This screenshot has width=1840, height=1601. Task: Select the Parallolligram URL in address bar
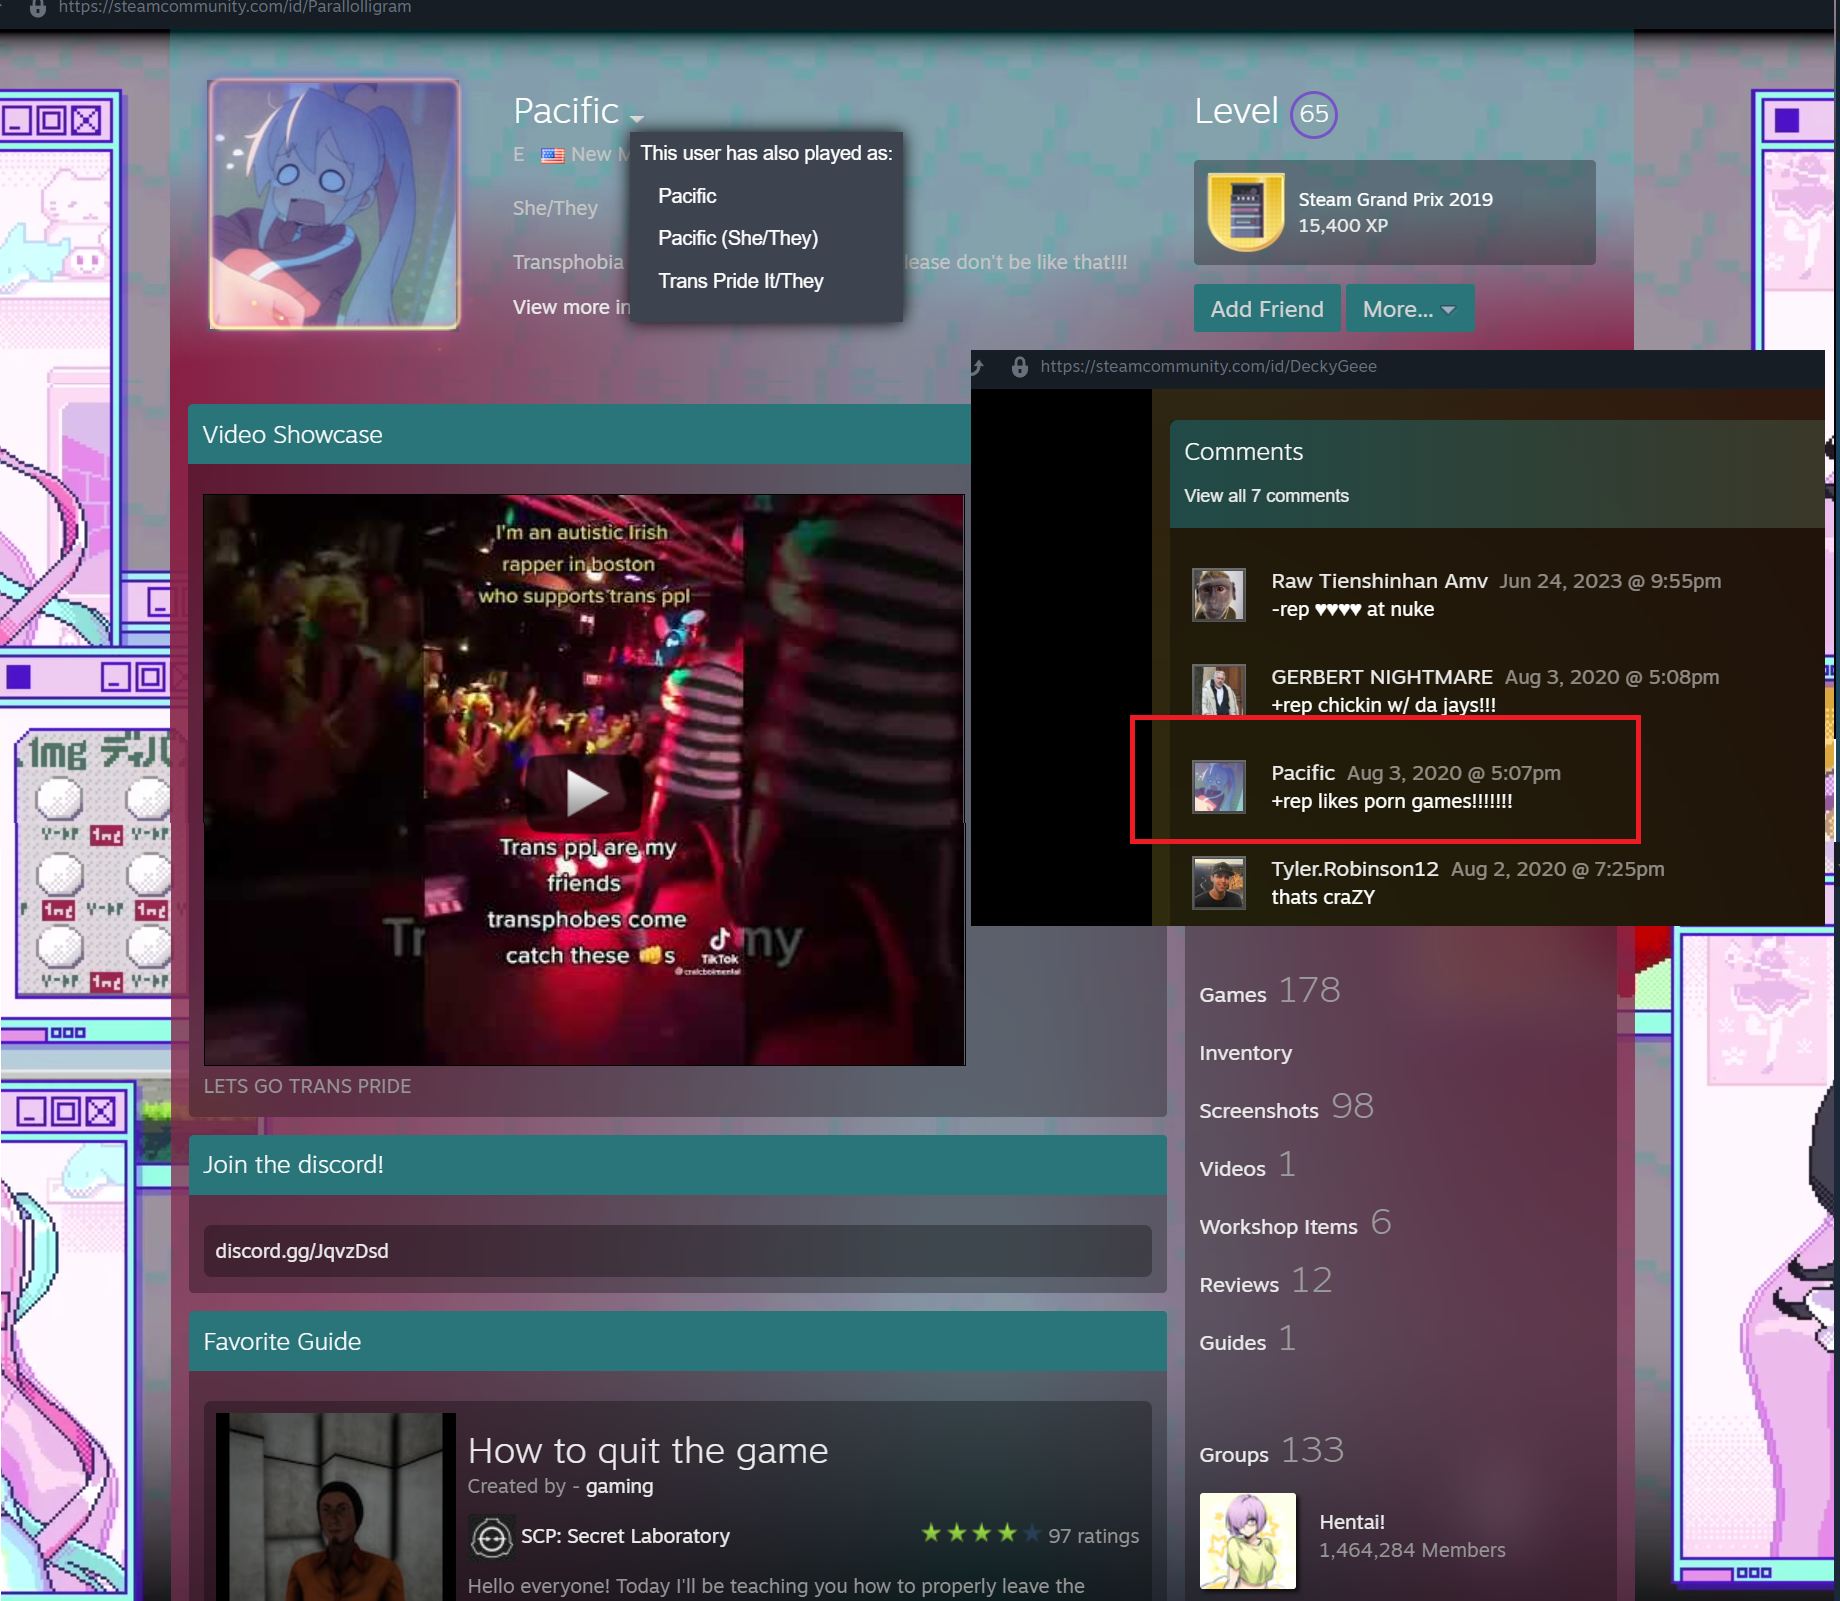[x=235, y=8]
